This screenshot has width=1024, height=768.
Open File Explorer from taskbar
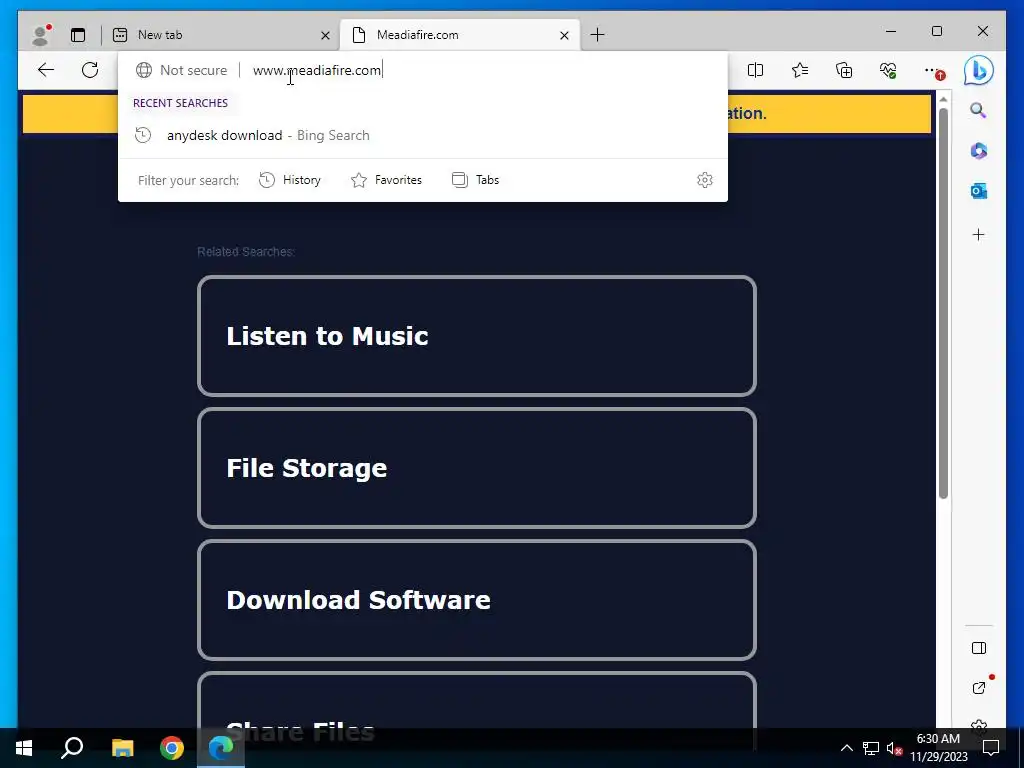click(x=122, y=748)
